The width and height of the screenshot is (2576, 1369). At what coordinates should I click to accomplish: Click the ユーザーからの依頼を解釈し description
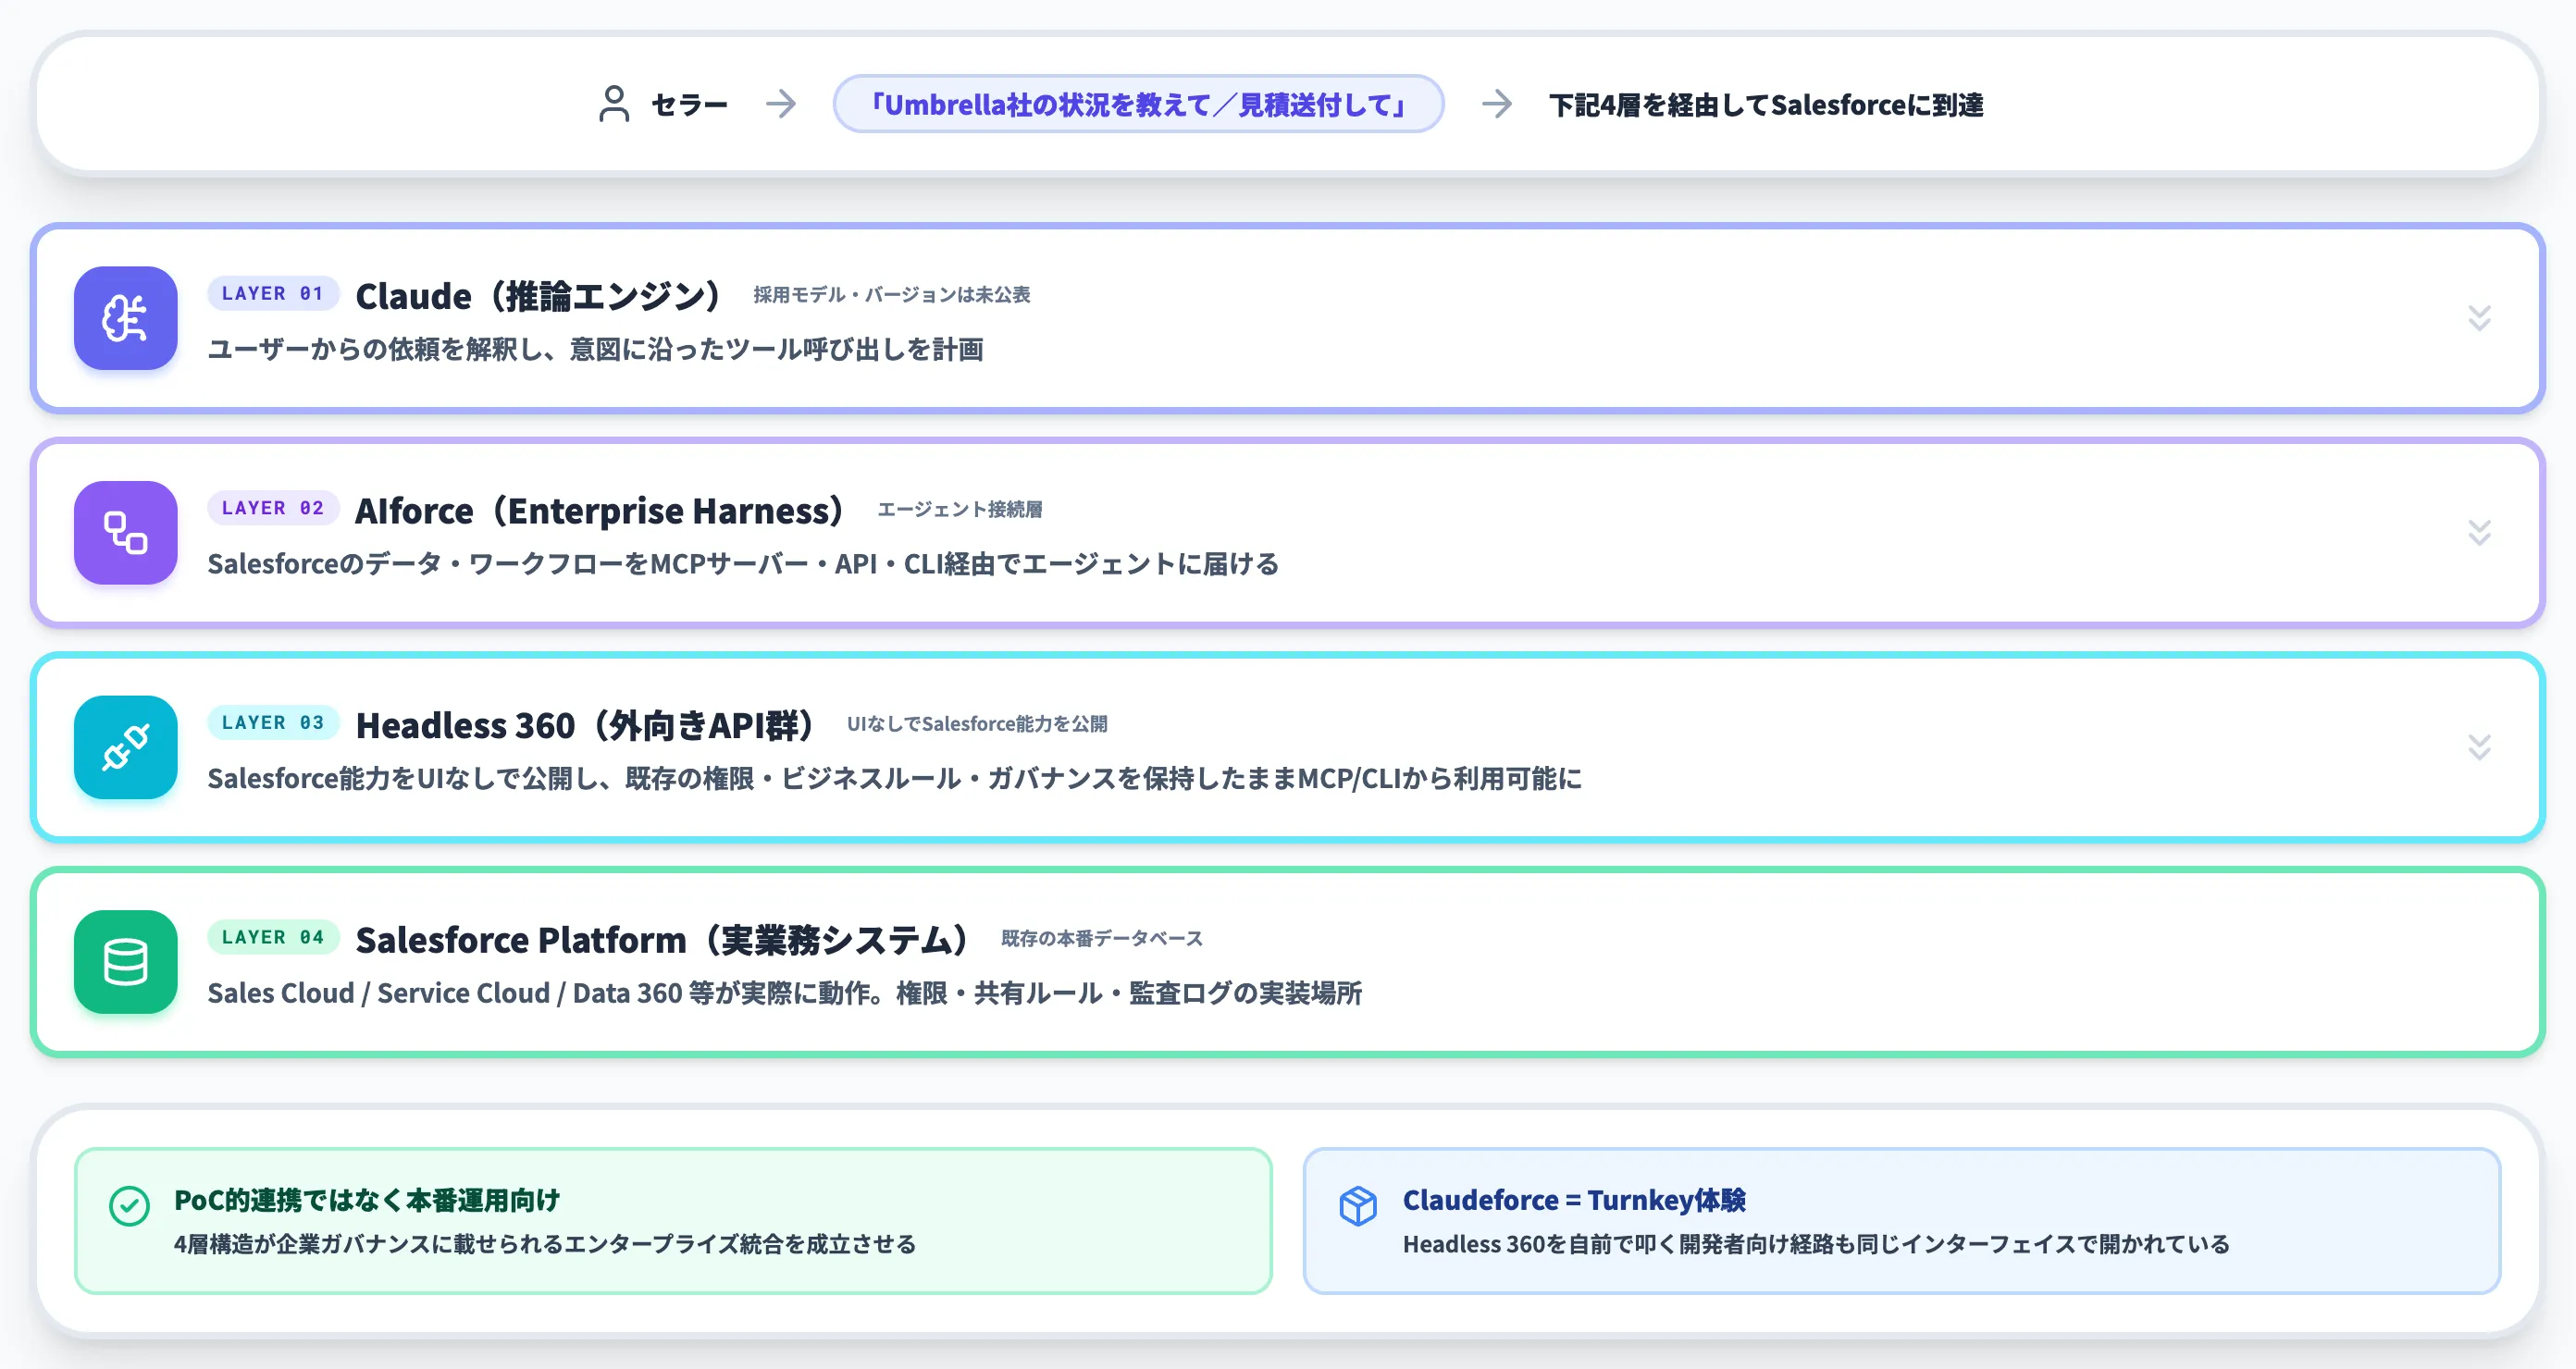coord(595,349)
